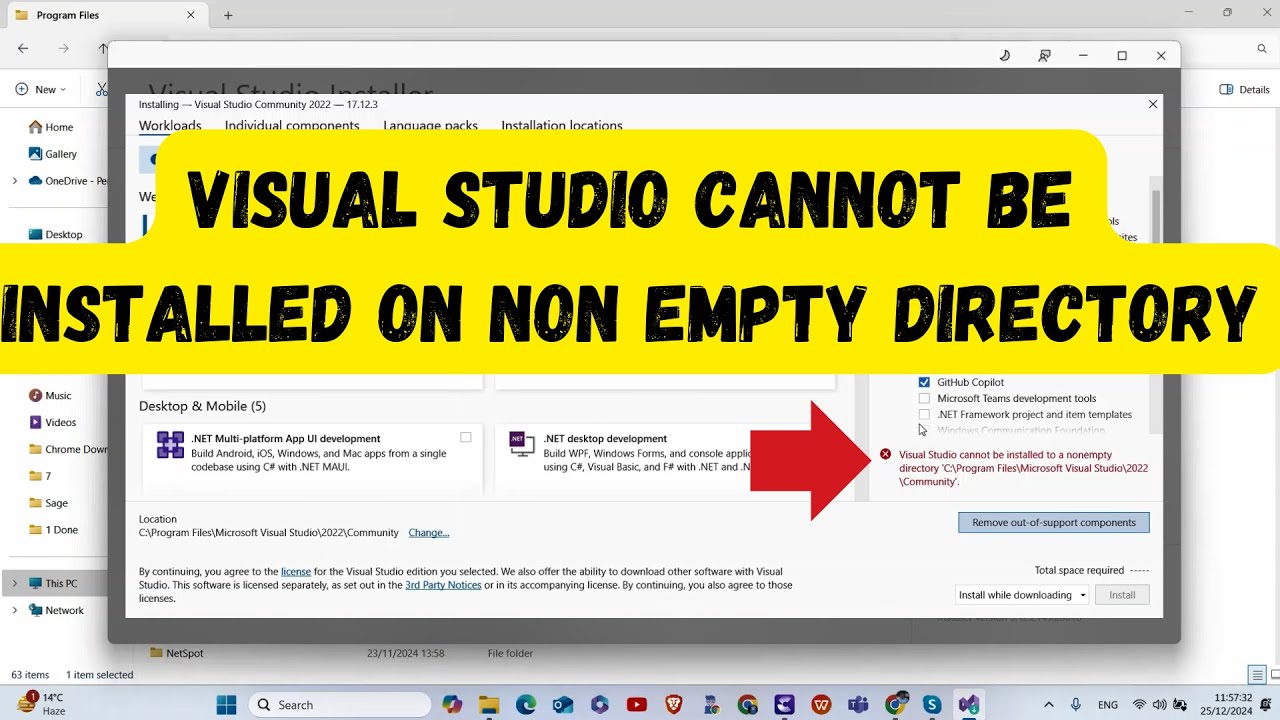Click the microphone icon in system tray
1280x720 pixels.
point(1076,704)
